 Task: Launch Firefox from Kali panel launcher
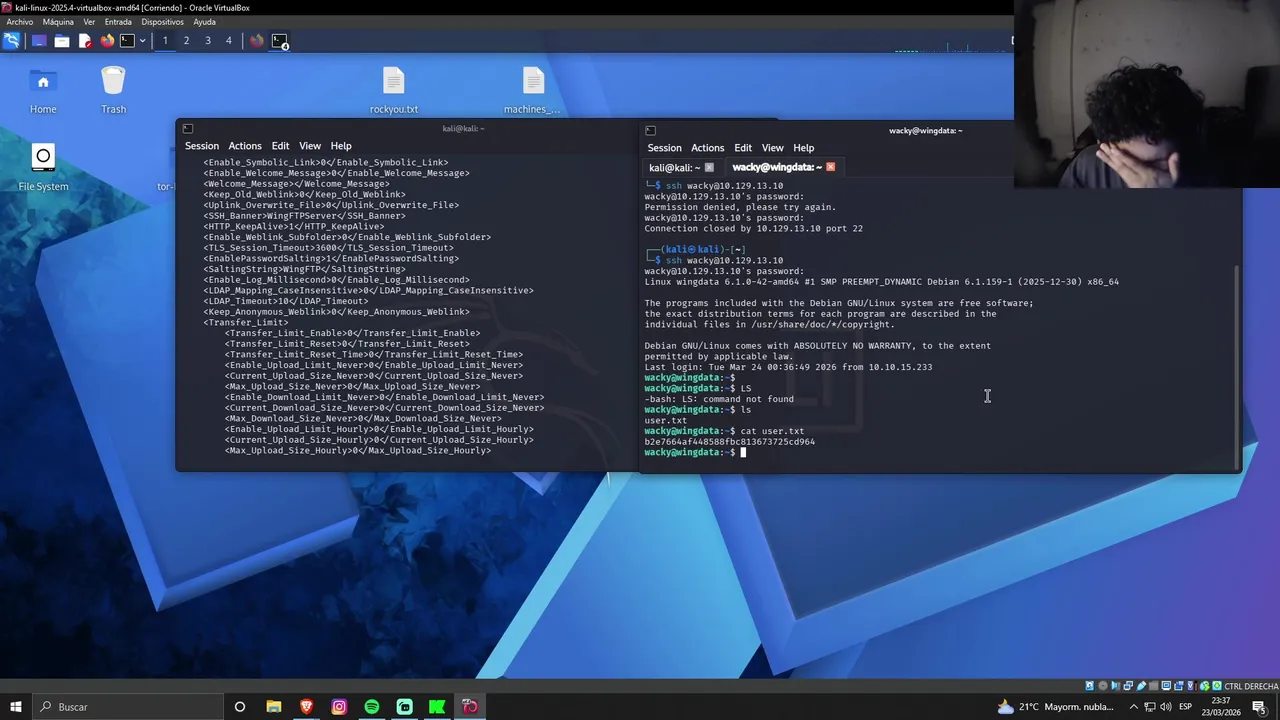(107, 41)
